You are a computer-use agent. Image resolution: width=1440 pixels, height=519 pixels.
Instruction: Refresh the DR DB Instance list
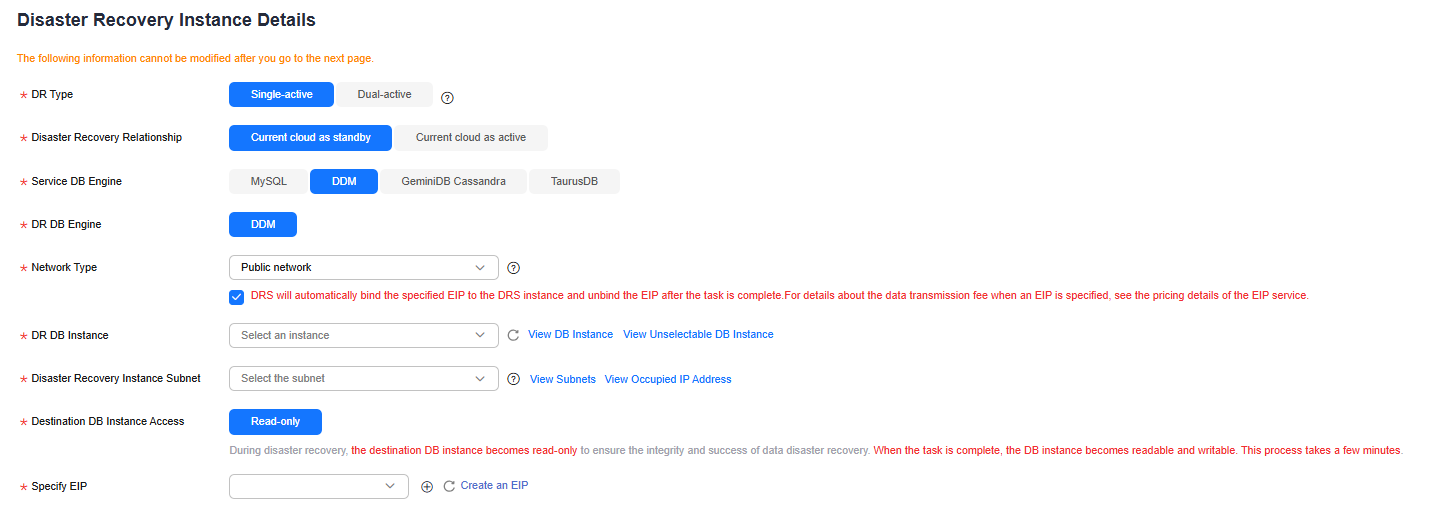[513, 335]
